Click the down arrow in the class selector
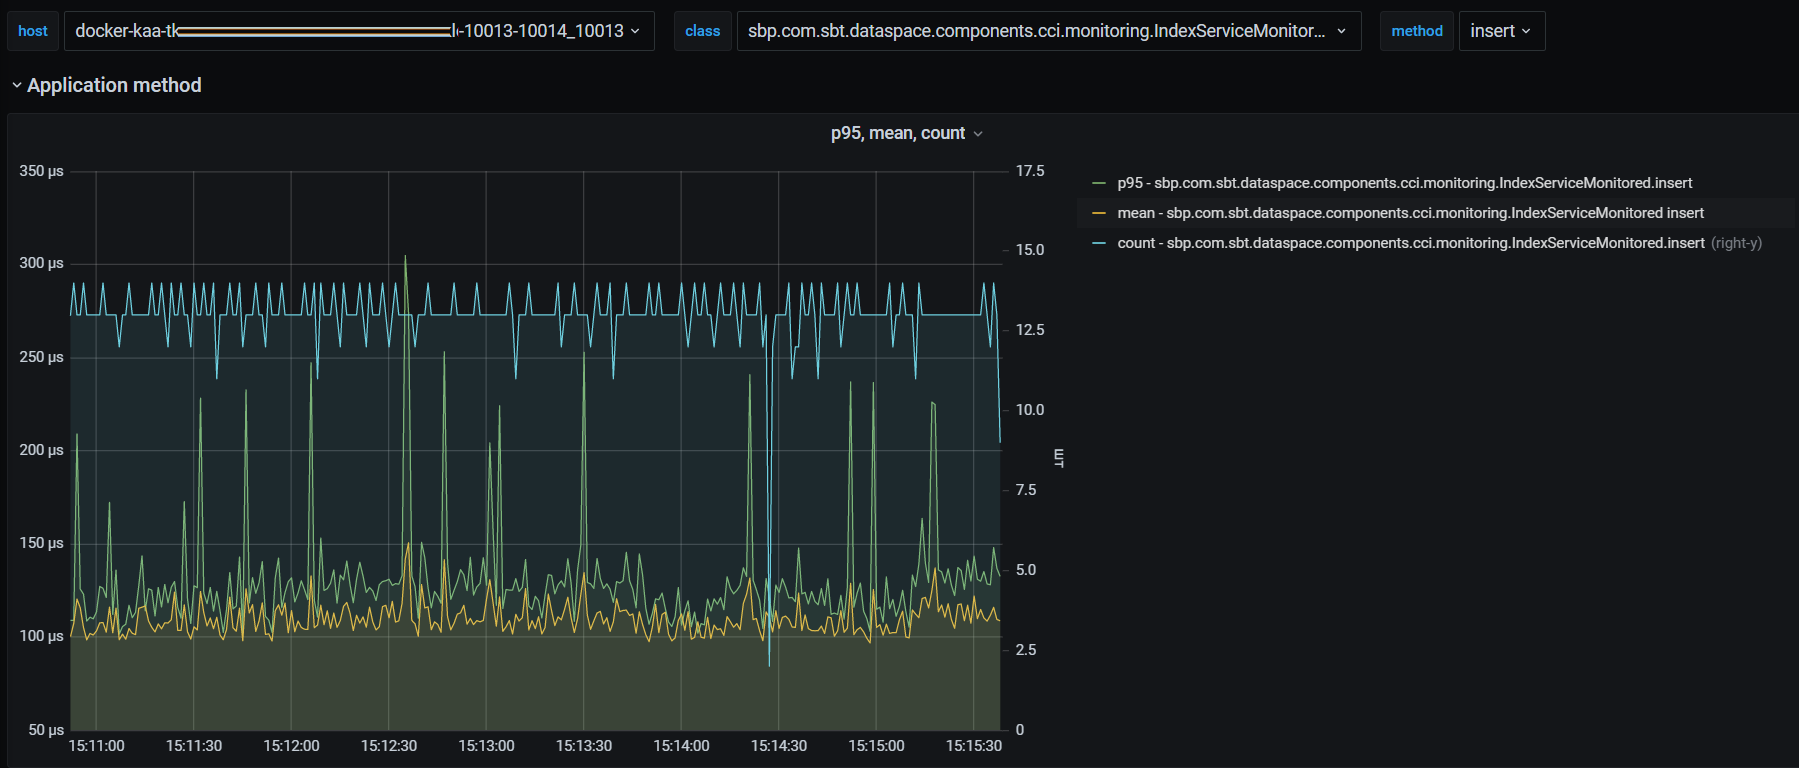 [x=1341, y=31]
